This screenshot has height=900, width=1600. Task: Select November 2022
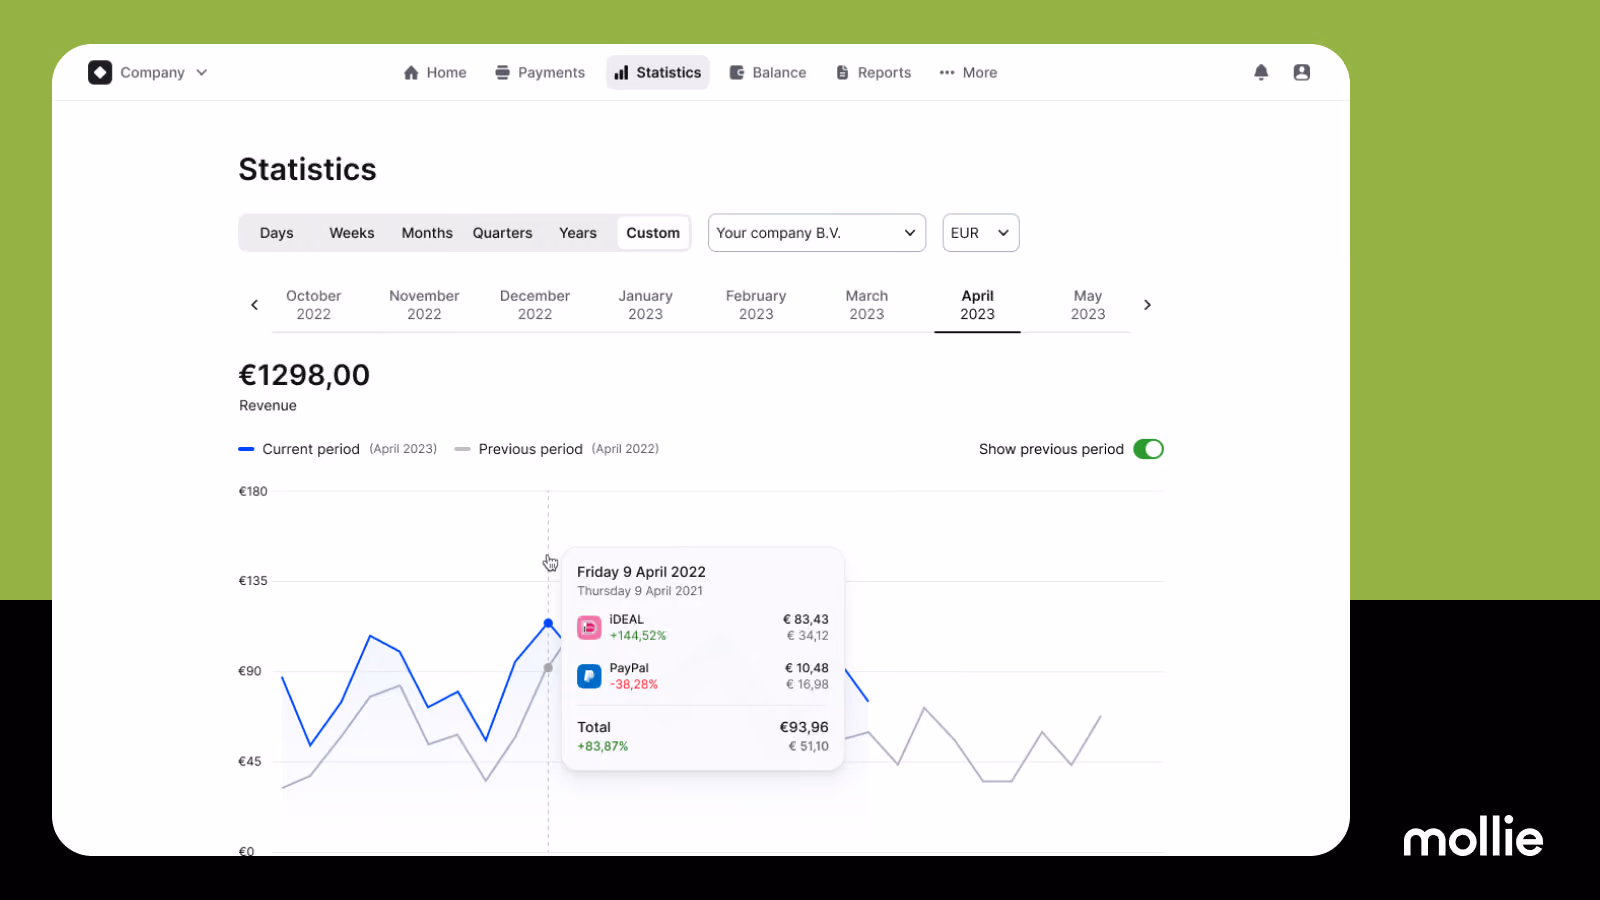pos(424,305)
